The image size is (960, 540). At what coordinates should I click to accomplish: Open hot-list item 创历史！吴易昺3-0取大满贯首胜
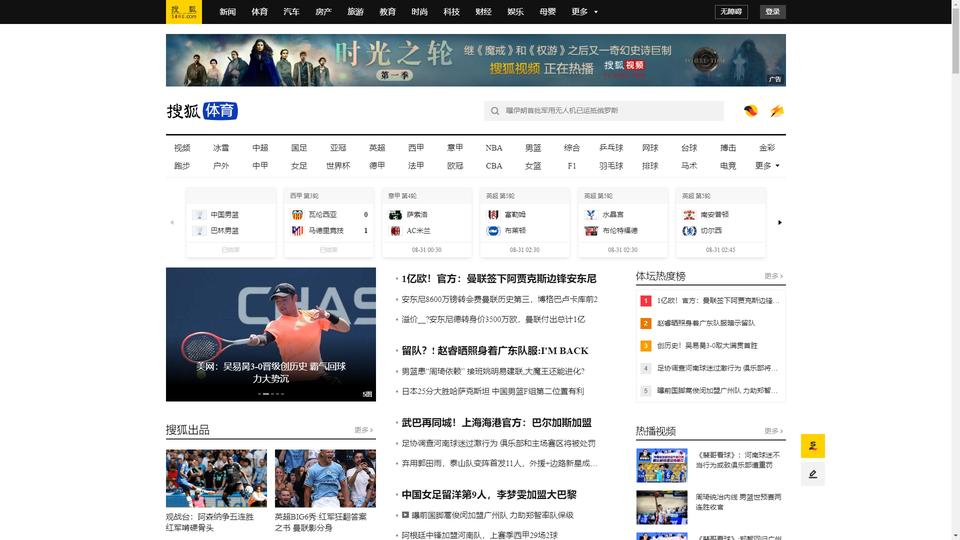[707, 346]
